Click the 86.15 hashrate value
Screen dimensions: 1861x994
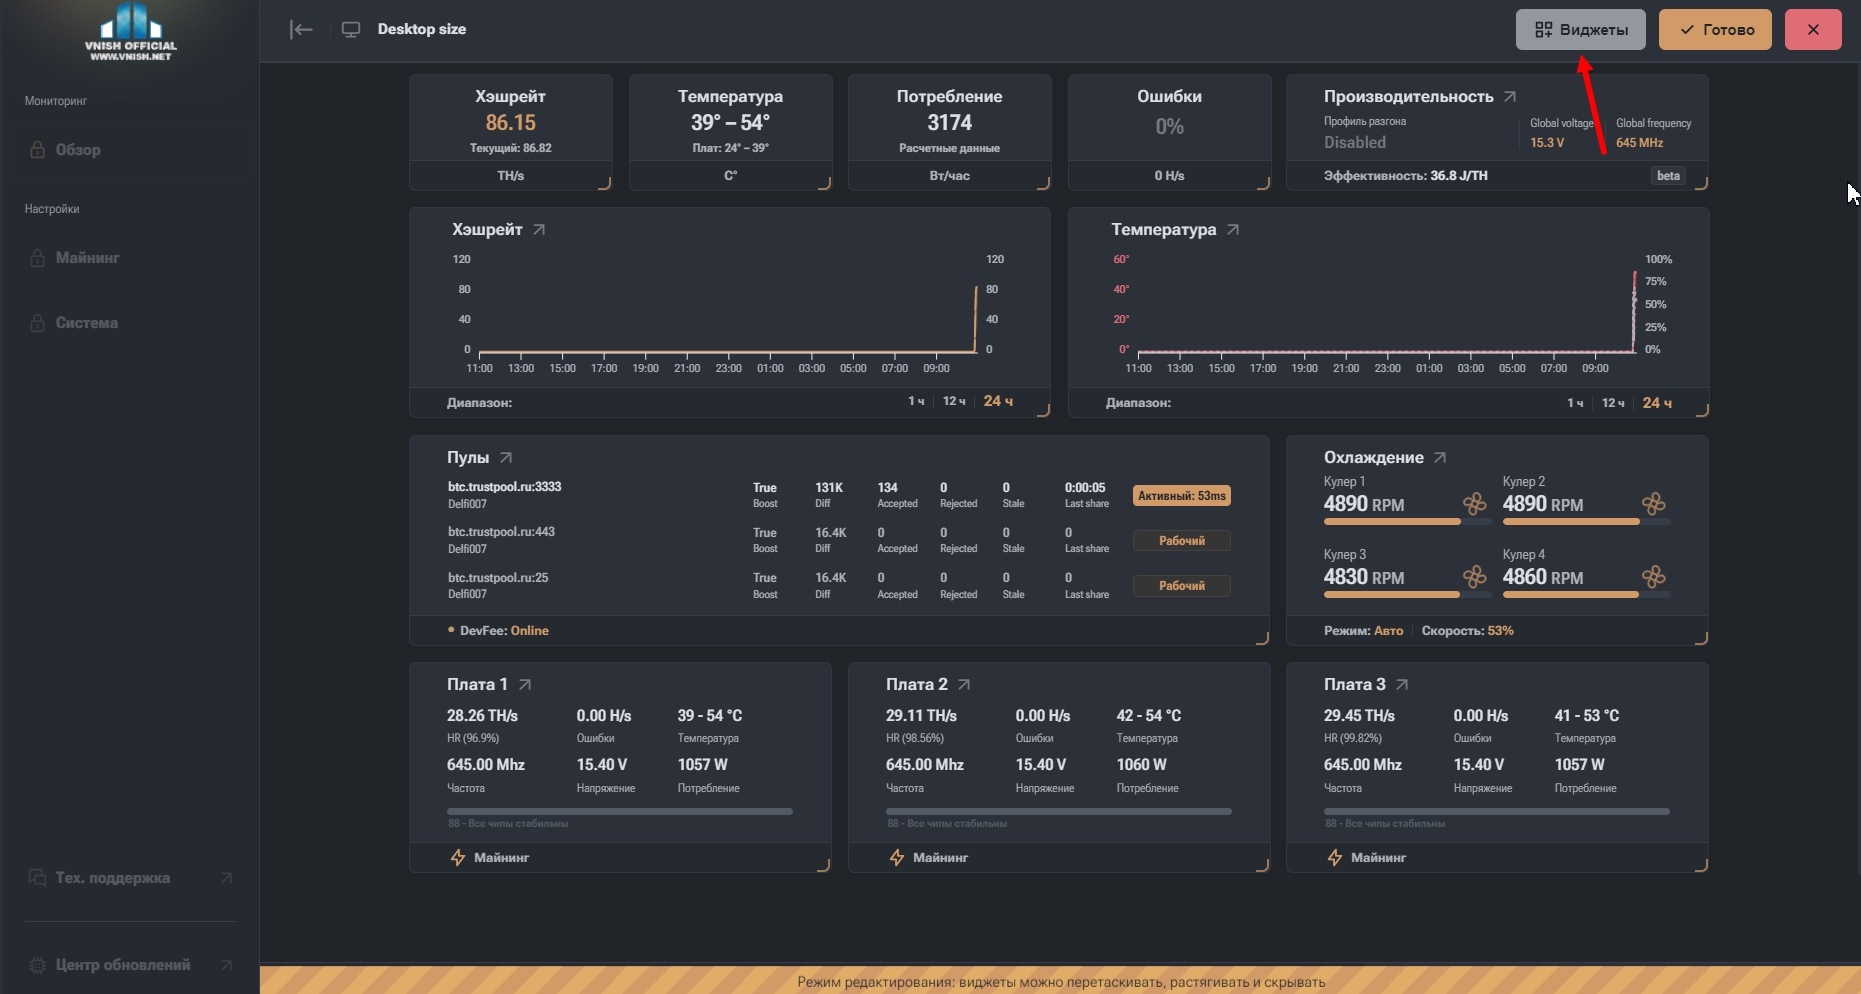tap(510, 123)
